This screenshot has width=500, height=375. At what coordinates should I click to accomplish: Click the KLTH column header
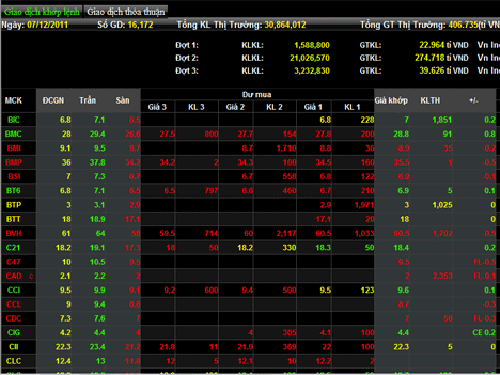430,100
